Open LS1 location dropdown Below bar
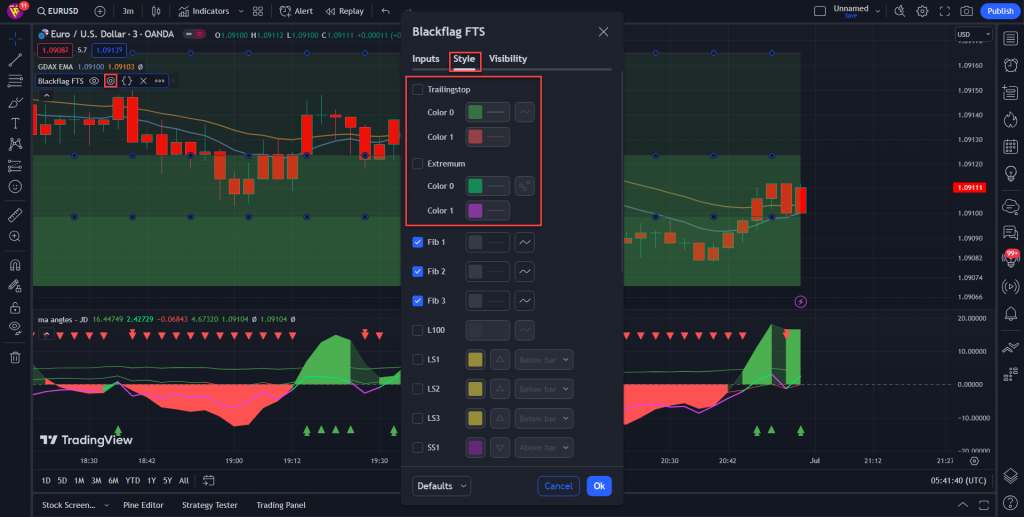This screenshot has height=517, width=1024. pos(544,360)
